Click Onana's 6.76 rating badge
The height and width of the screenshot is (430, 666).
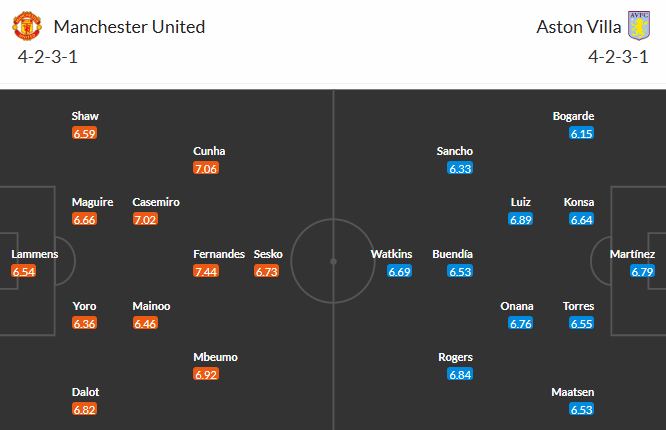pyautogui.click(x=520, y=323)
